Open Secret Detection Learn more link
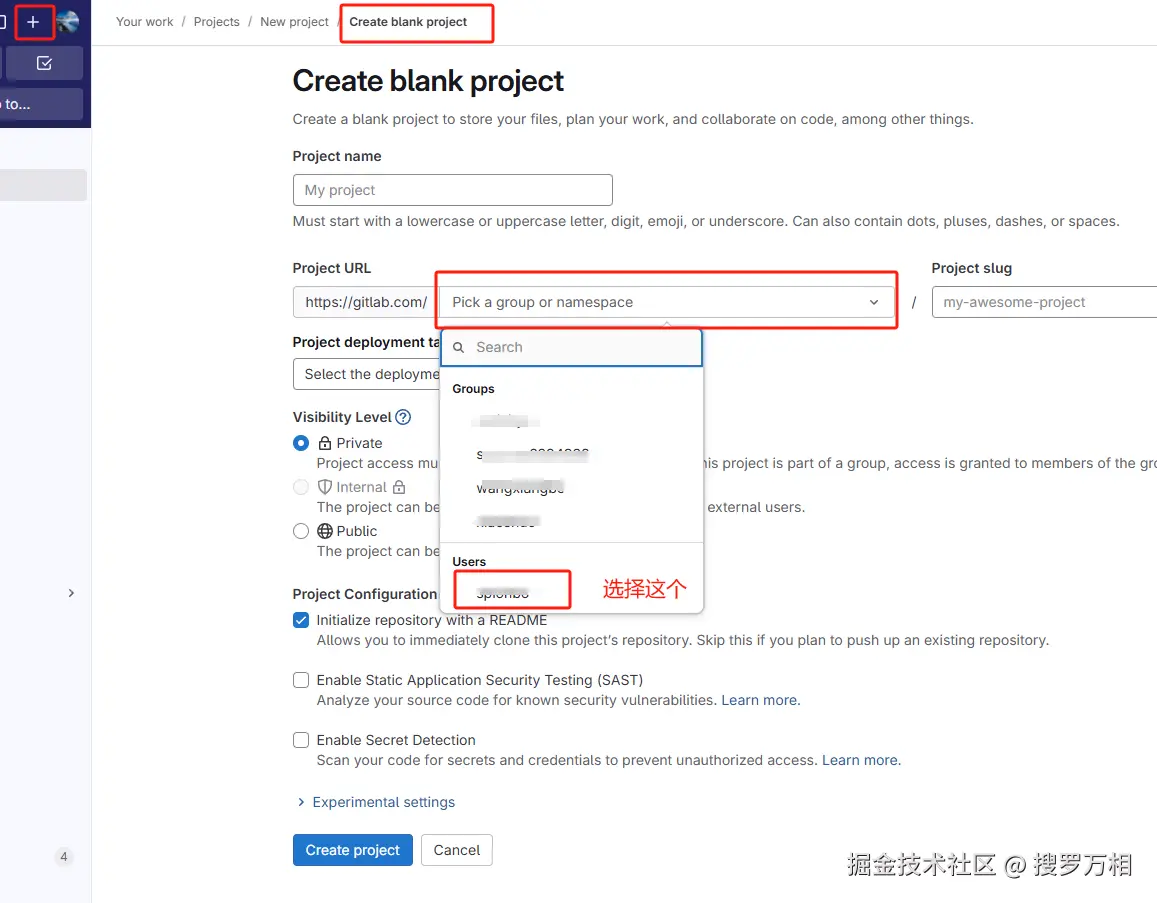 point(861,760)
